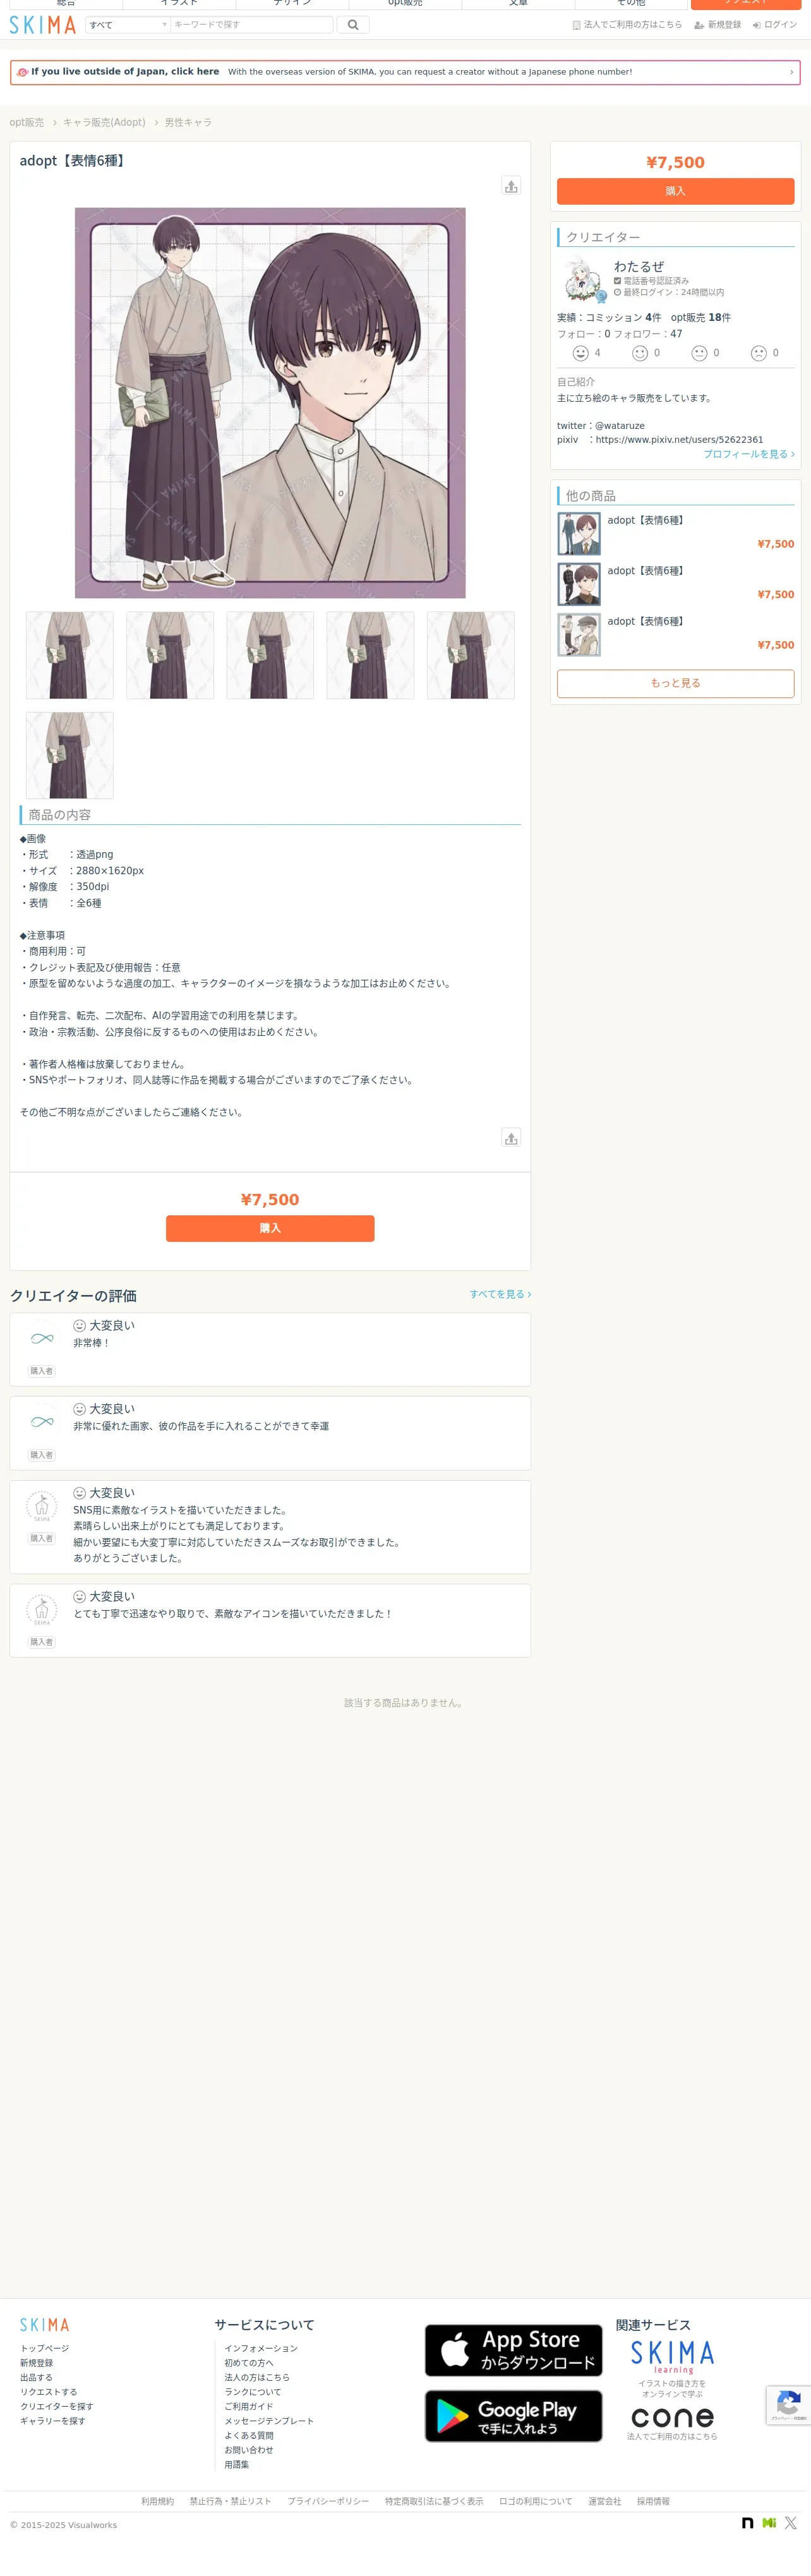
Task: Click creator name わたるぜ
Action: (x=639, y=266)
